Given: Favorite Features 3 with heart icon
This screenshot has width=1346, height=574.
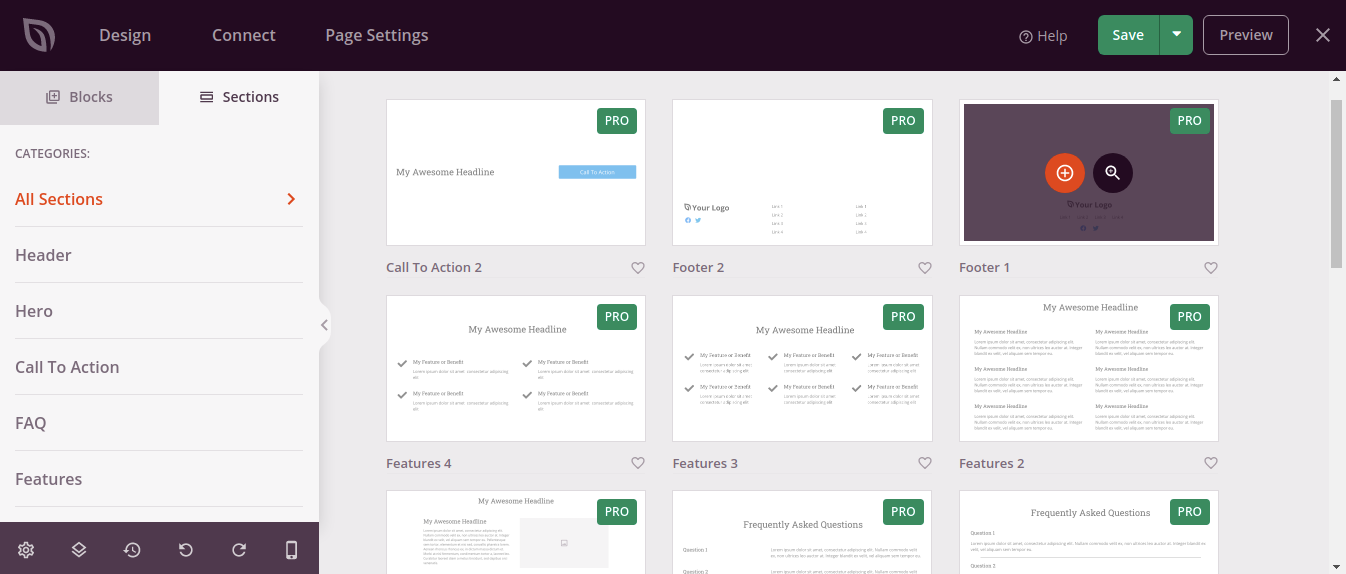Looking at the screenshot, I should [925, 464].
